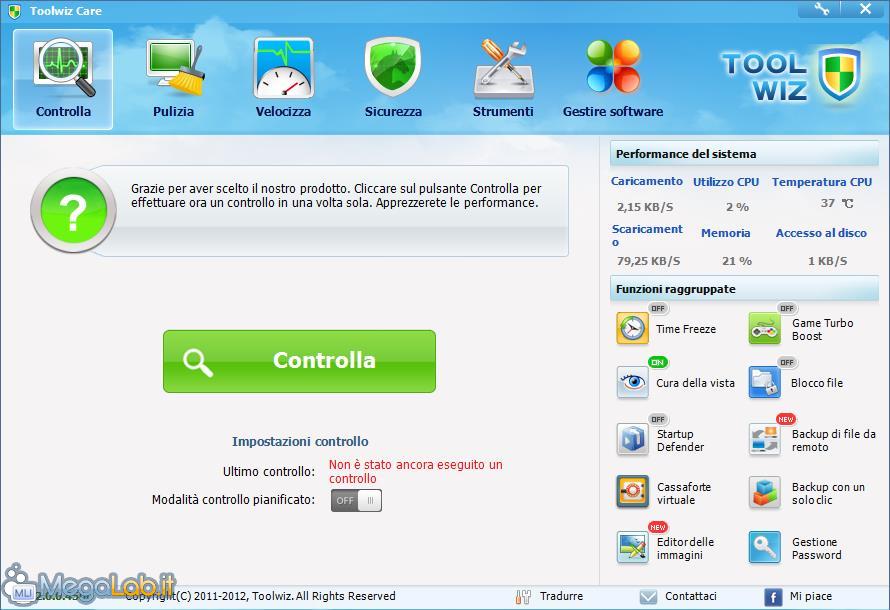Viewport: 890px width, 610px height.
Task: Open the Gestire software tab
Action: point(613,79)
